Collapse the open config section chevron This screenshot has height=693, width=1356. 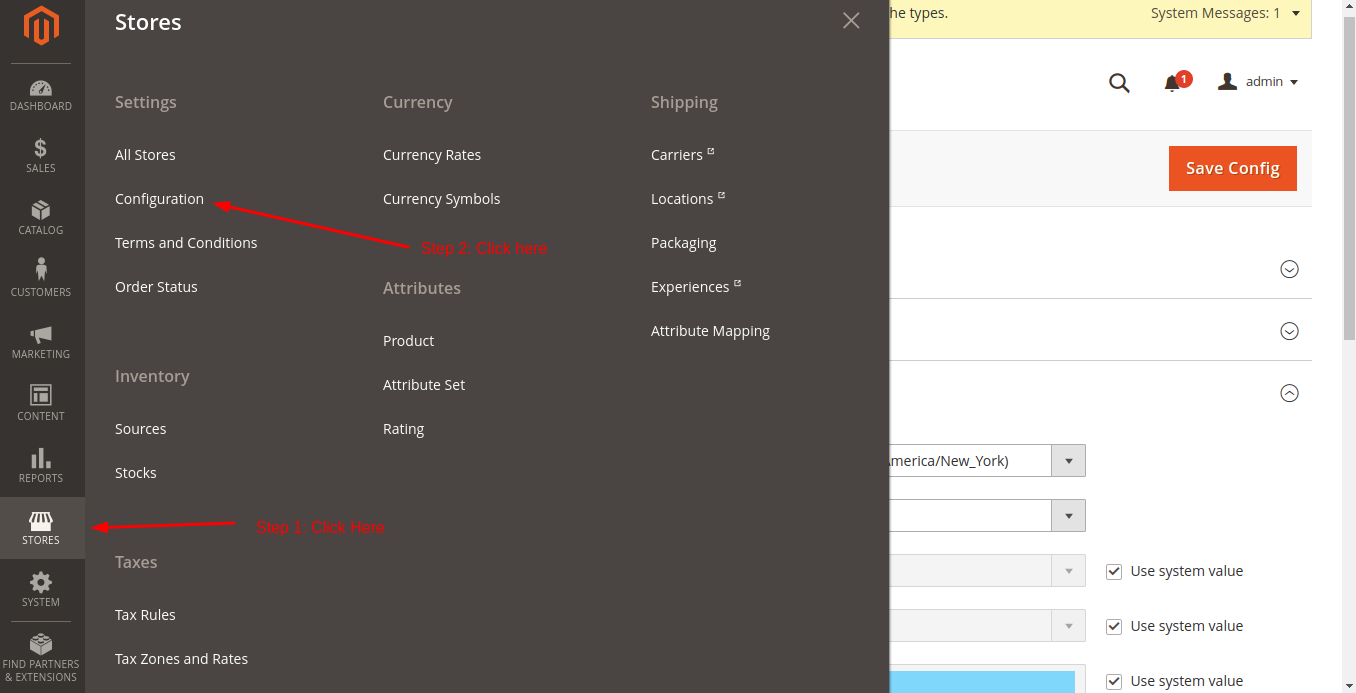click(x=1290, y=393)
